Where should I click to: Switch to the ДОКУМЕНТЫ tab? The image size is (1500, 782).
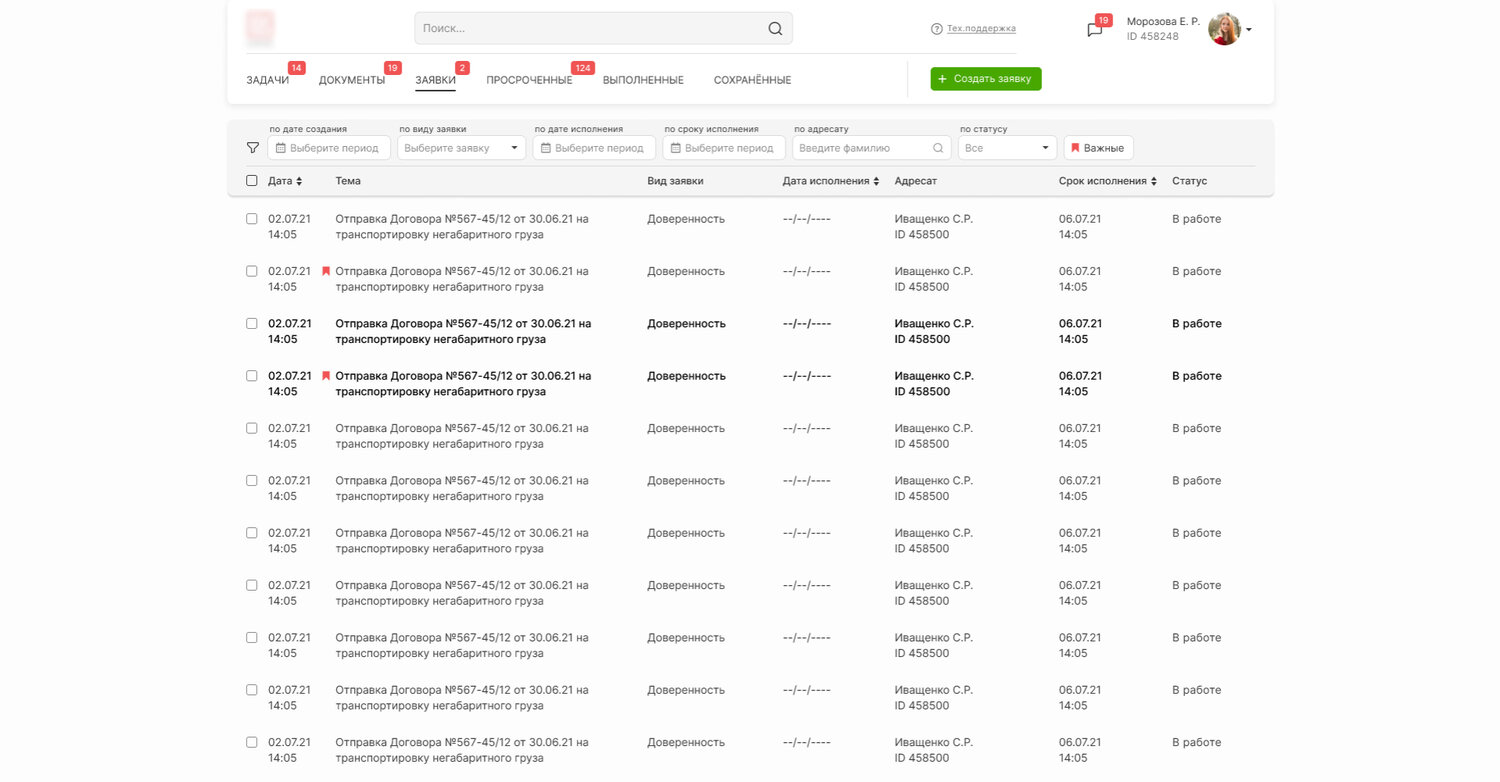352,80
